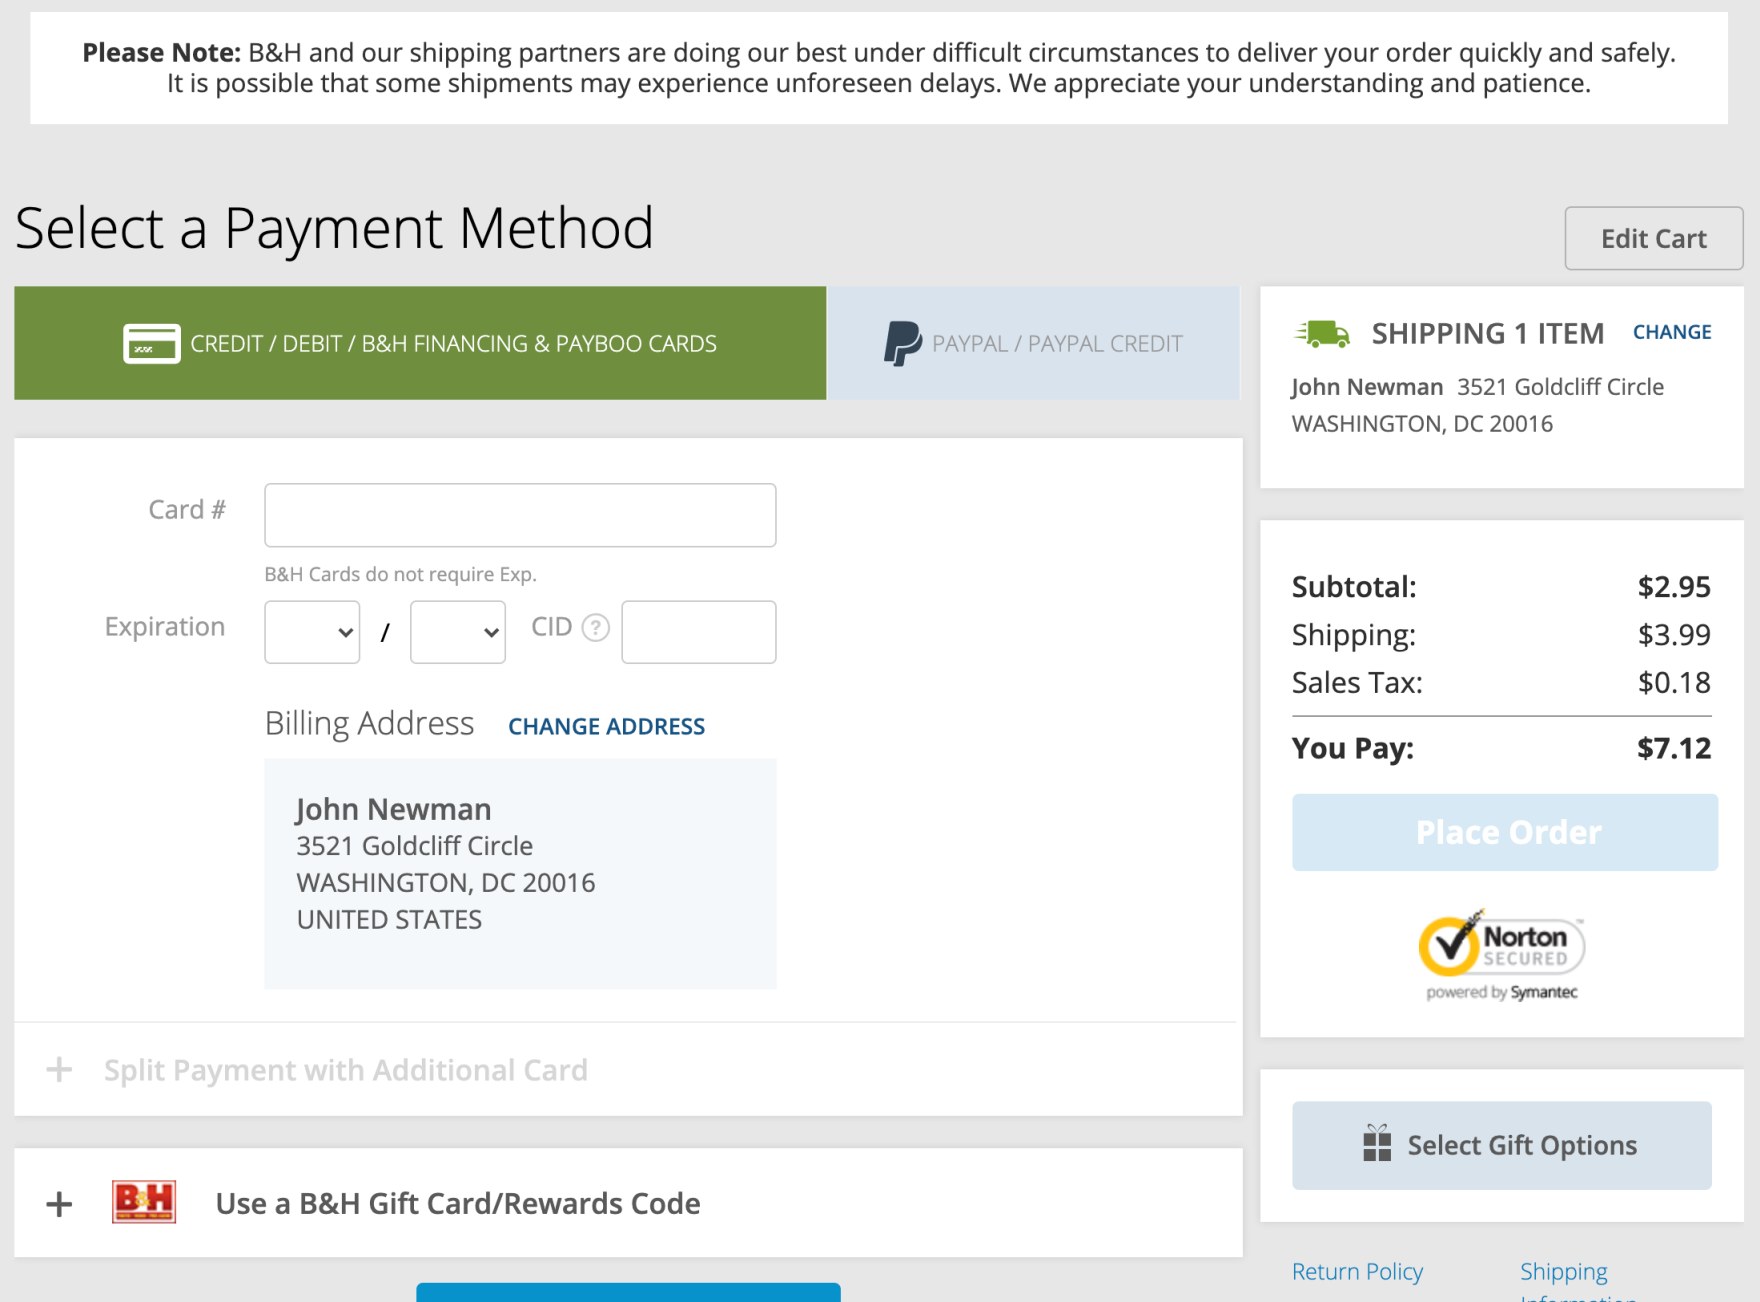Switch to the PAYPAL / PAYPAL CREDIT tab
Image resolution: width=1760 pixels, height=1302 pixels.
point(1035,343)
